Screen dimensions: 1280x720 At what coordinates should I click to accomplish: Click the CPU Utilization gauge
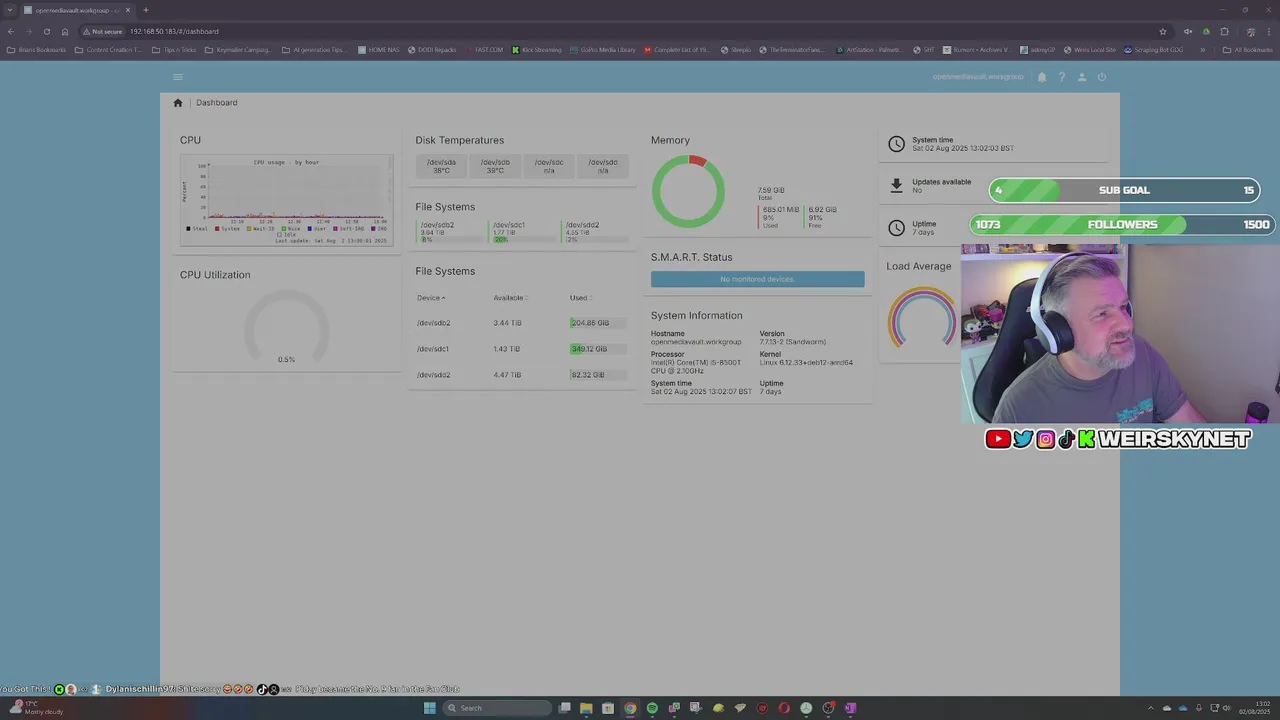[287, 328]
